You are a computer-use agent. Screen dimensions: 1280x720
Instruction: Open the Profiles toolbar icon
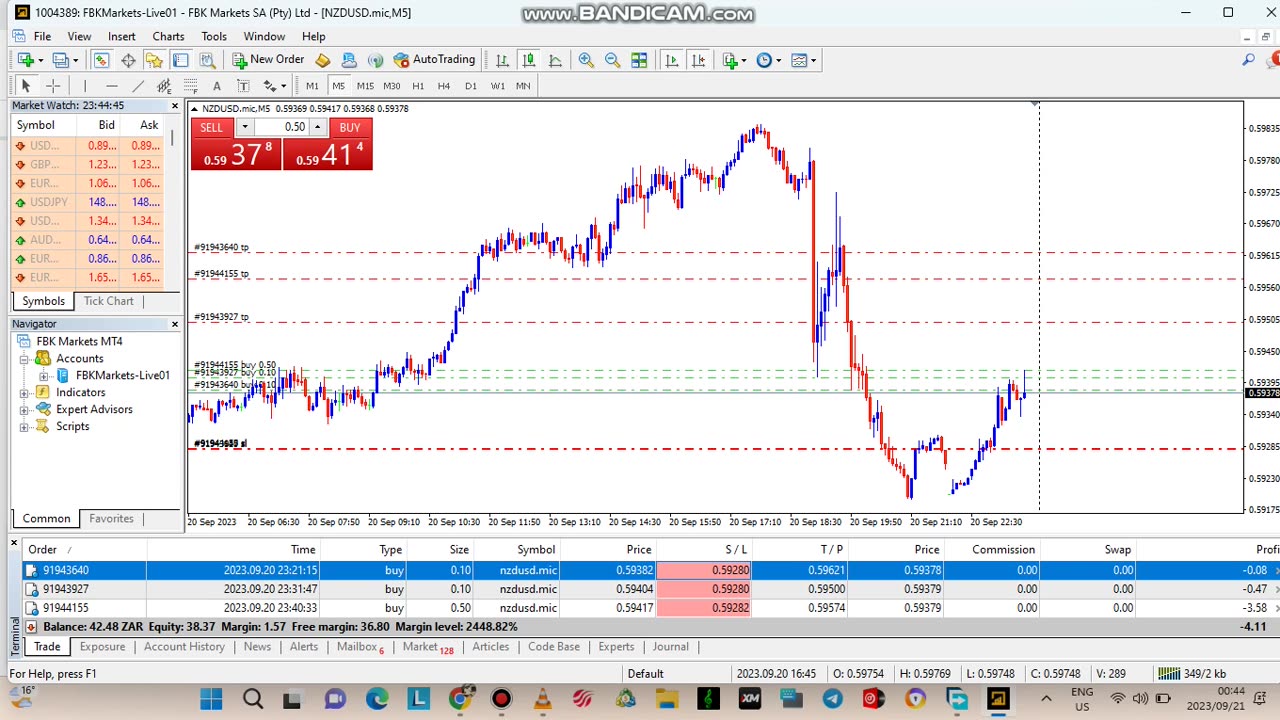point(60,60)
